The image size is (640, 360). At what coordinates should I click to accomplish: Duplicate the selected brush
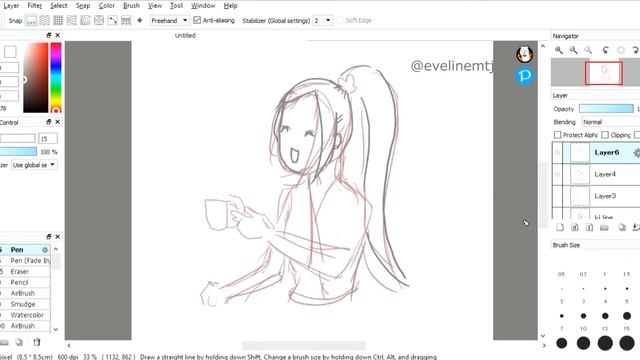click(x=19, y=342)
